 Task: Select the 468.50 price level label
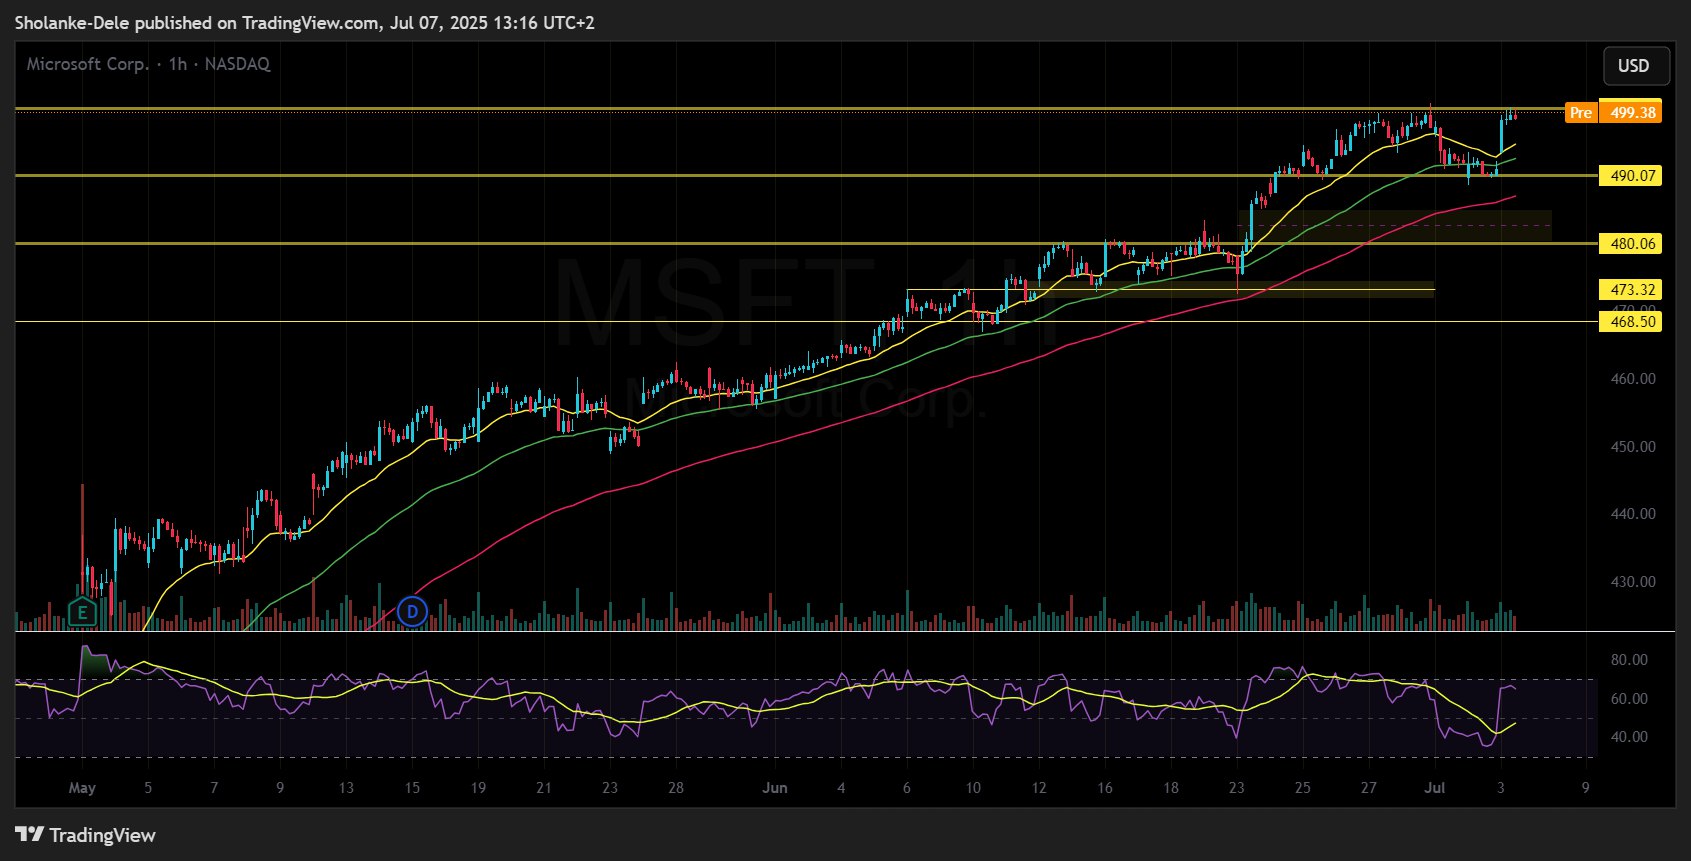[1632, 321]
